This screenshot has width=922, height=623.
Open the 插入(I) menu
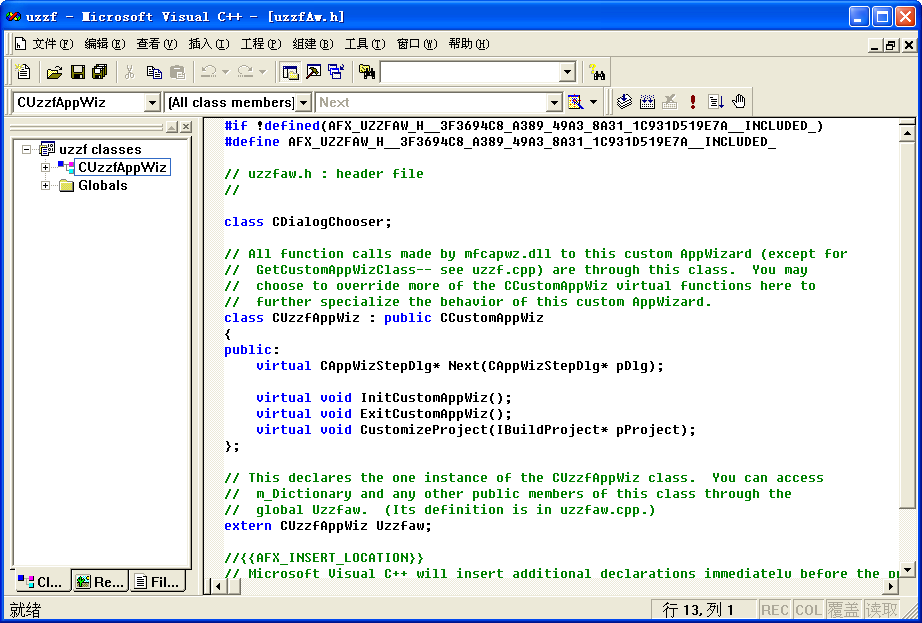(x=209, y=44)
